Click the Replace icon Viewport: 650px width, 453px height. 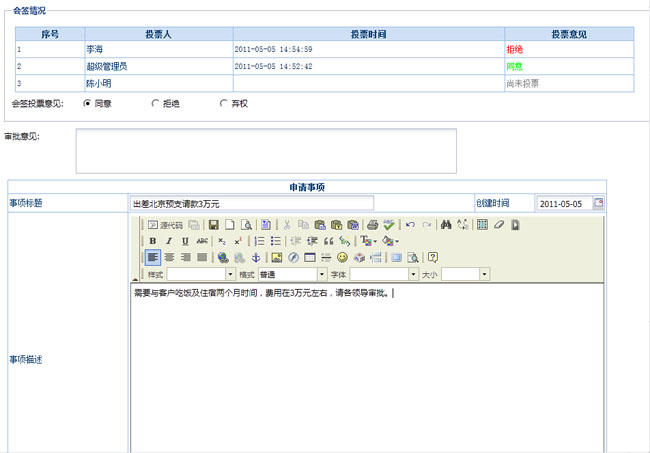[463, 225]
